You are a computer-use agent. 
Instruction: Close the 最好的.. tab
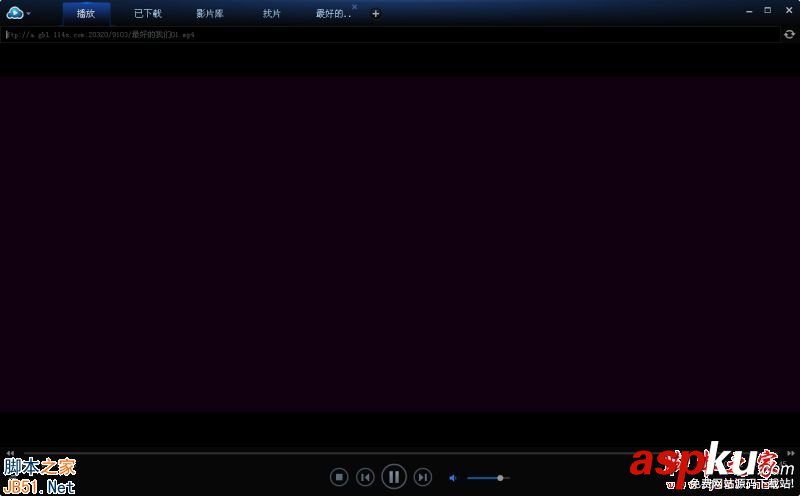coord(355,7)
